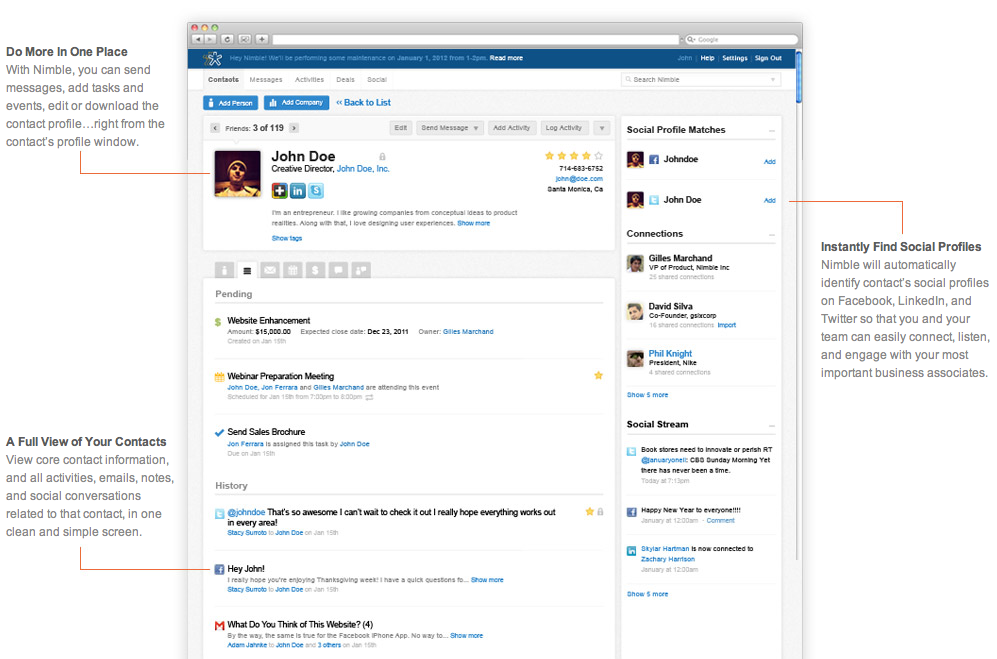The height and width of the screenshot is (659, 997).
Task: Open the Social tab
Action: click(x=376, y=80)
